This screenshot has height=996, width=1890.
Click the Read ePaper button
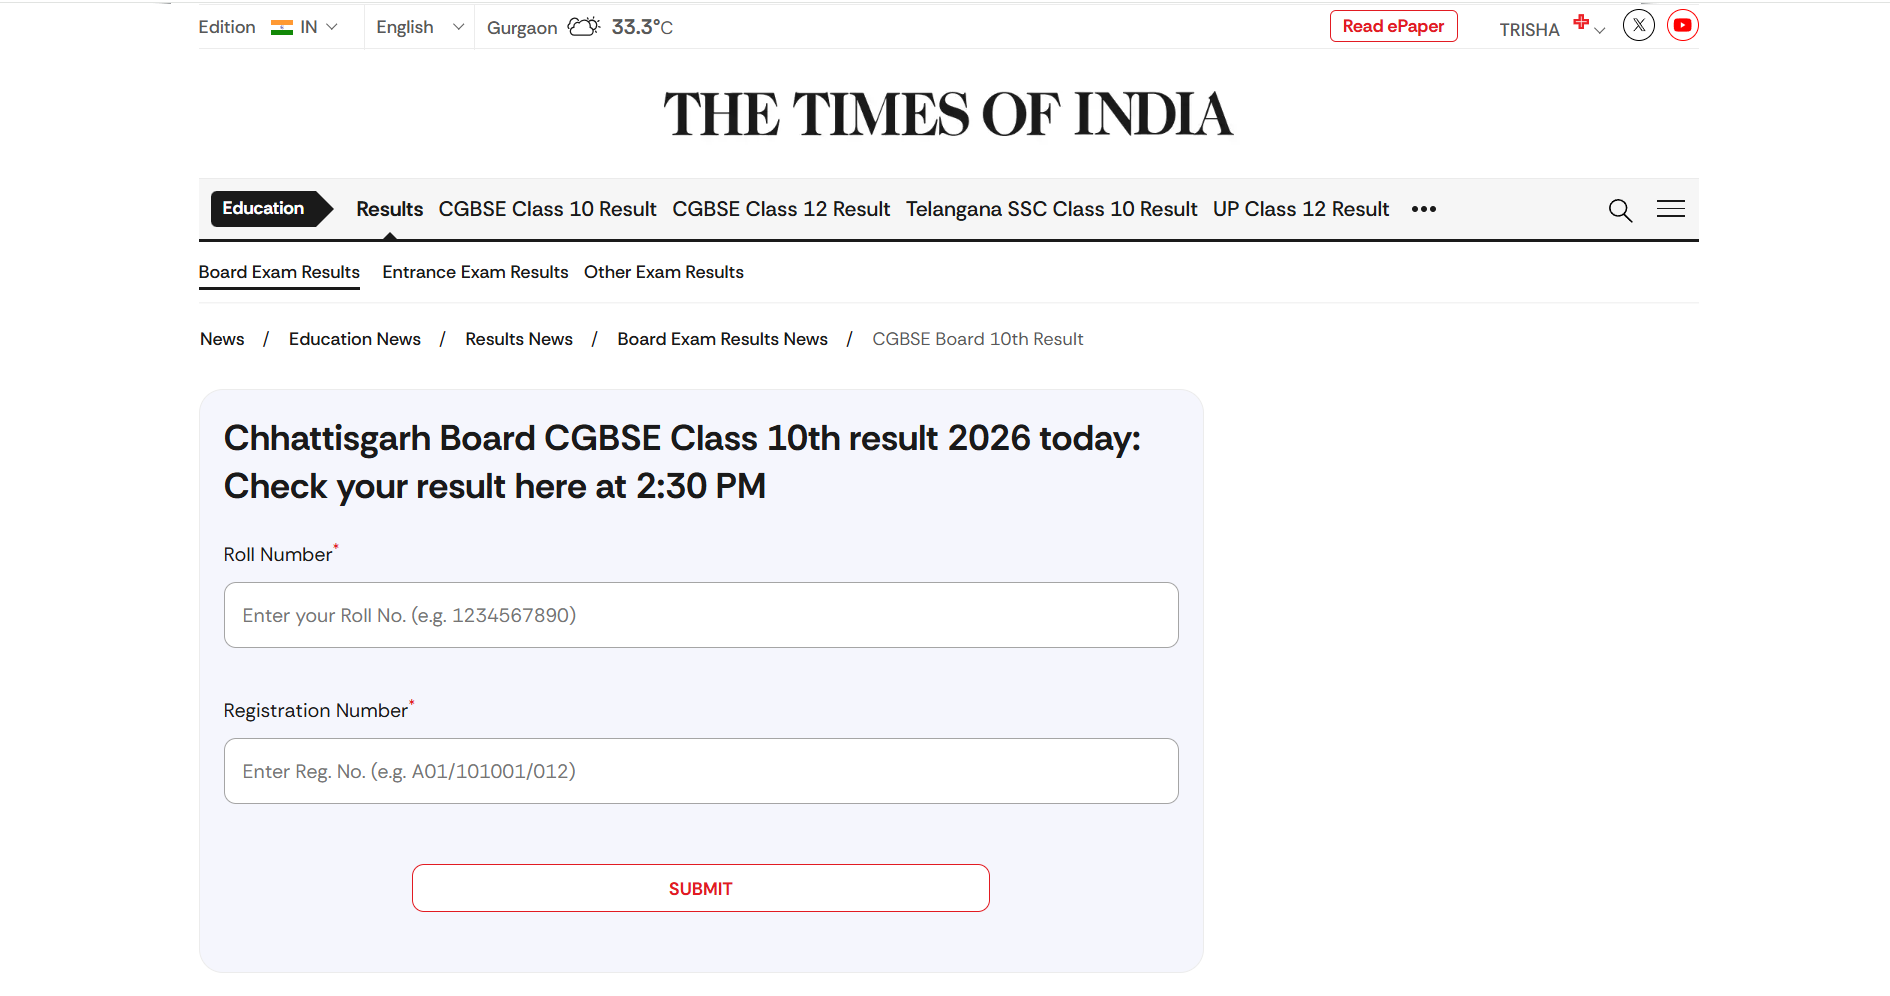pyautogui.click(x=1393, y=26)
